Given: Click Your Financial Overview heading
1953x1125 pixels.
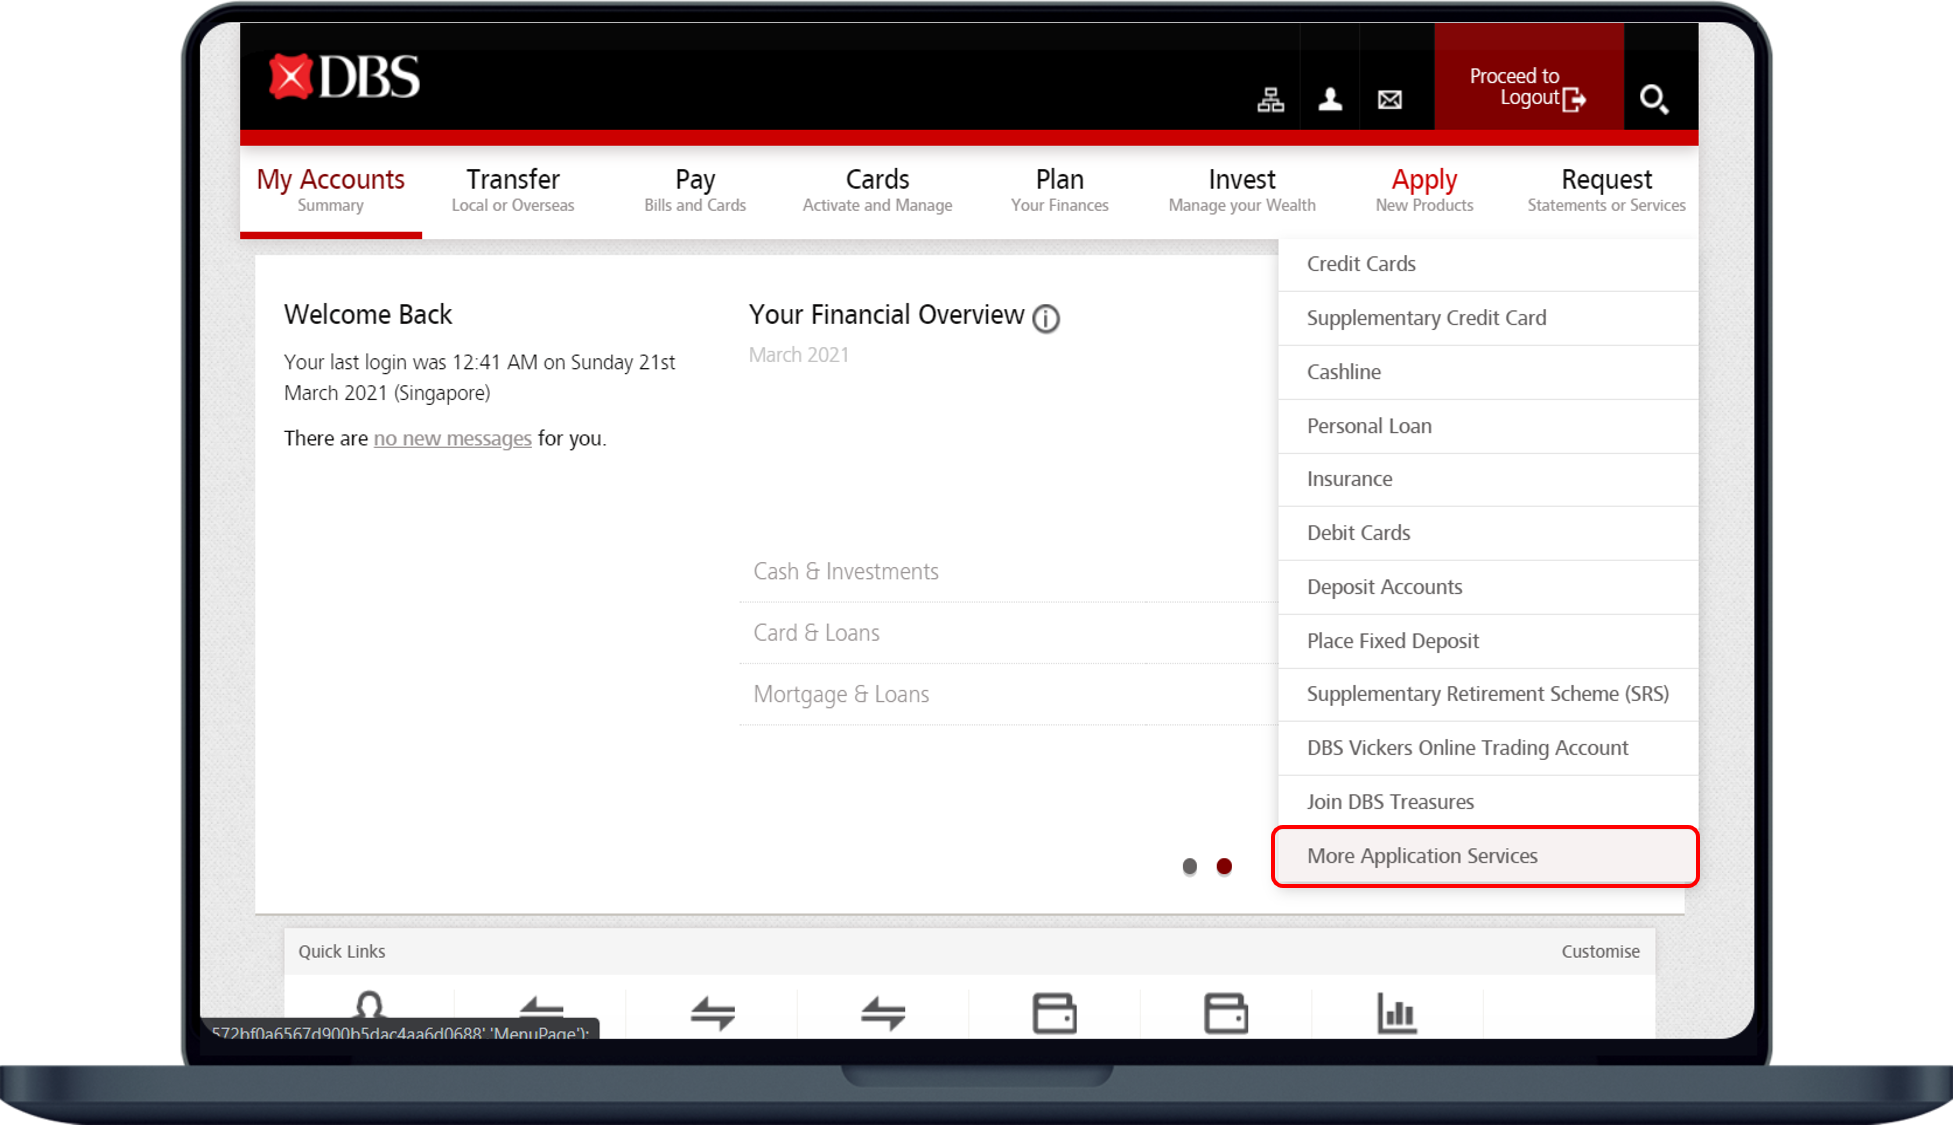Looking at the screenshot, I should tap(886, 315).
